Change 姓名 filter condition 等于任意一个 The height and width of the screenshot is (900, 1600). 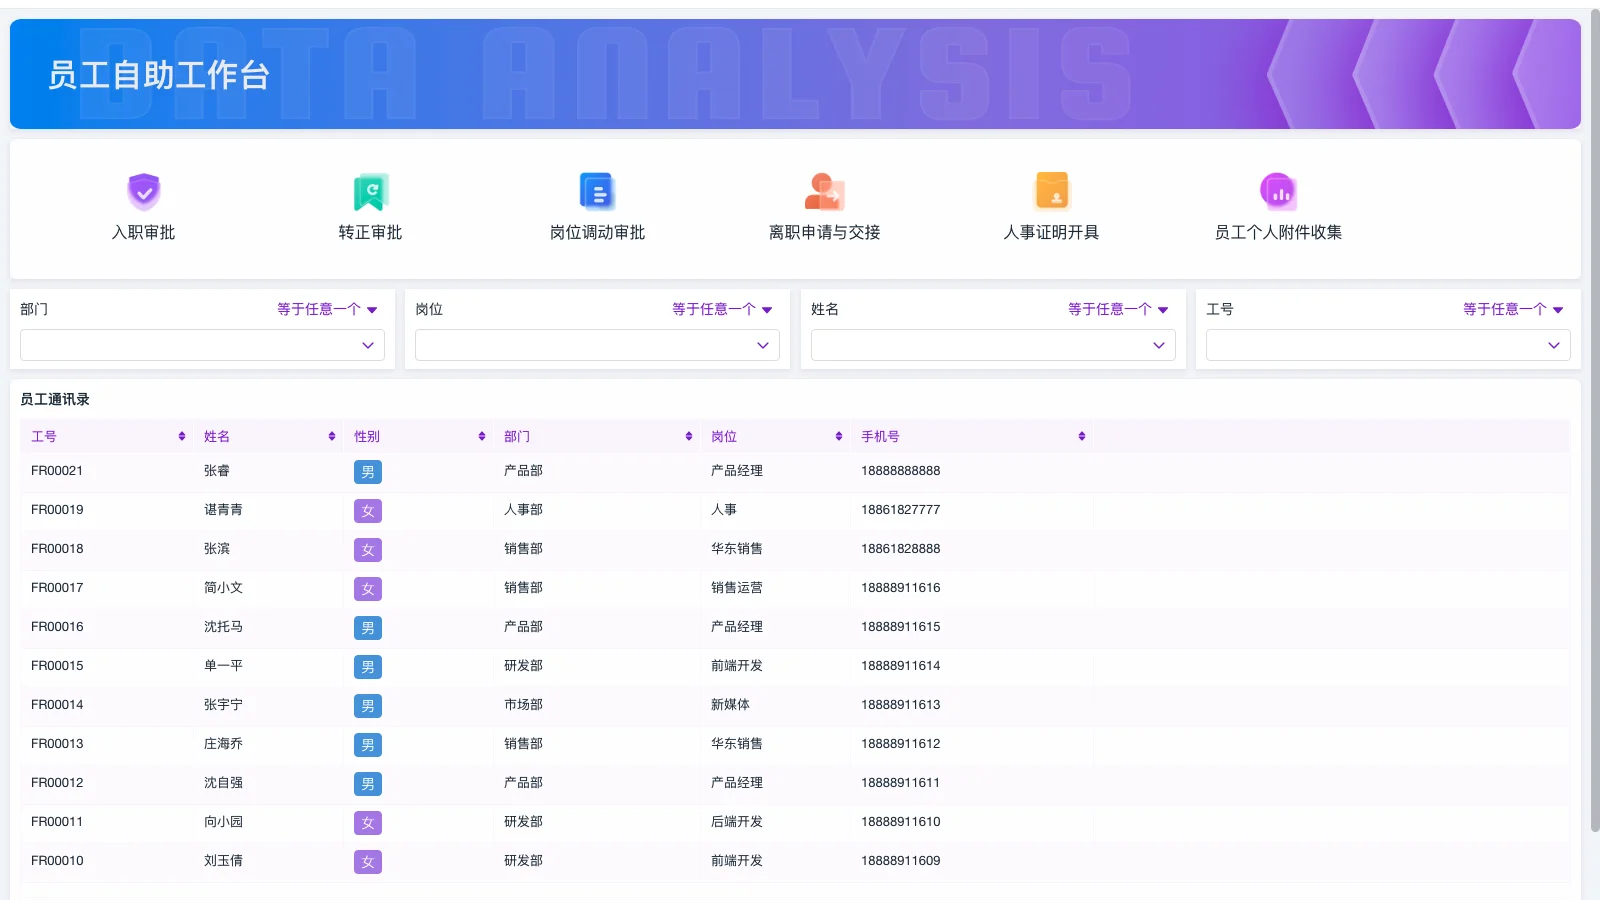[x=1117, y=309]
